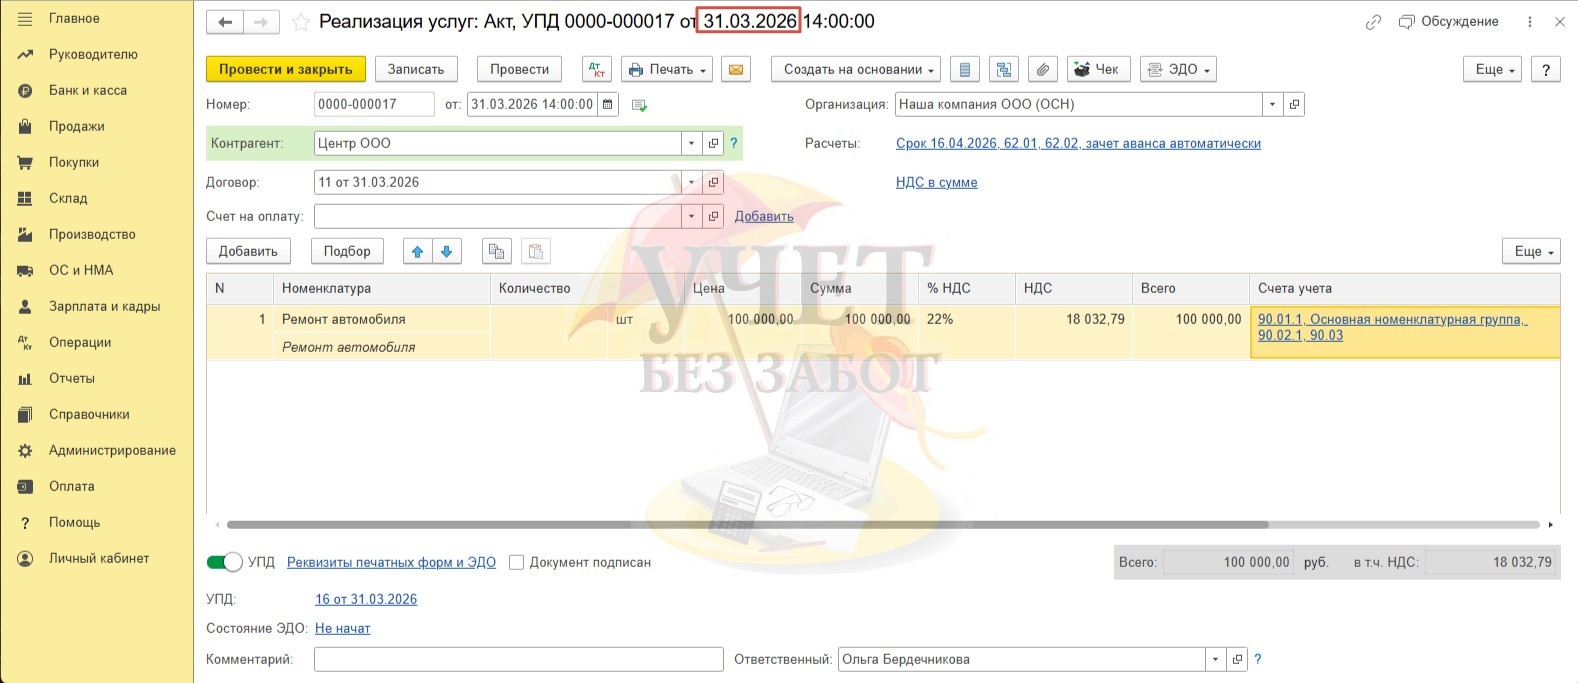Open the НДС в сумме link

click(x=936, y=182)
